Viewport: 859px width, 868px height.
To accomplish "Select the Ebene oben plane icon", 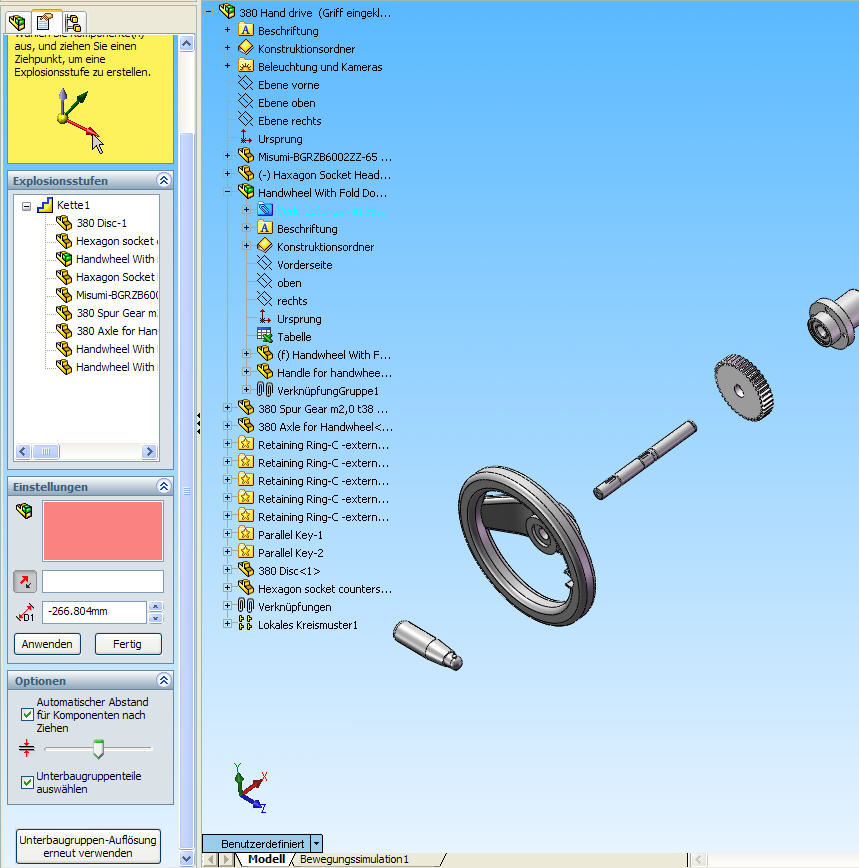I will click(x=246, y=102).
